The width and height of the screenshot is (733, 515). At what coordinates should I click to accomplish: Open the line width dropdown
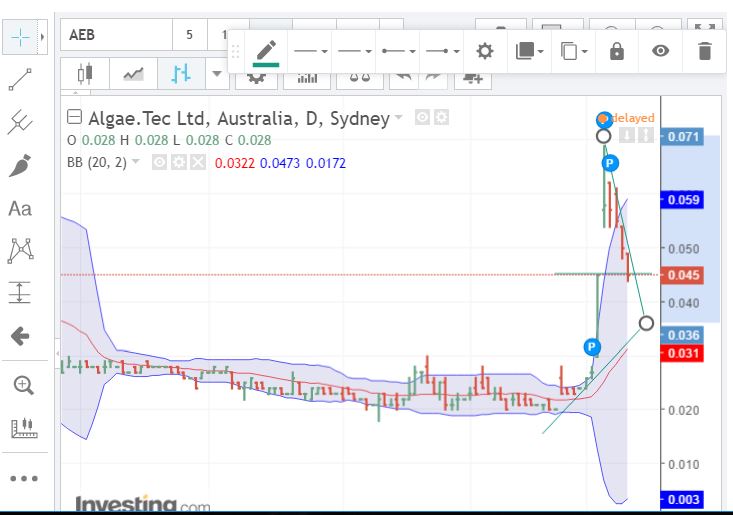(x=354, y=51)
